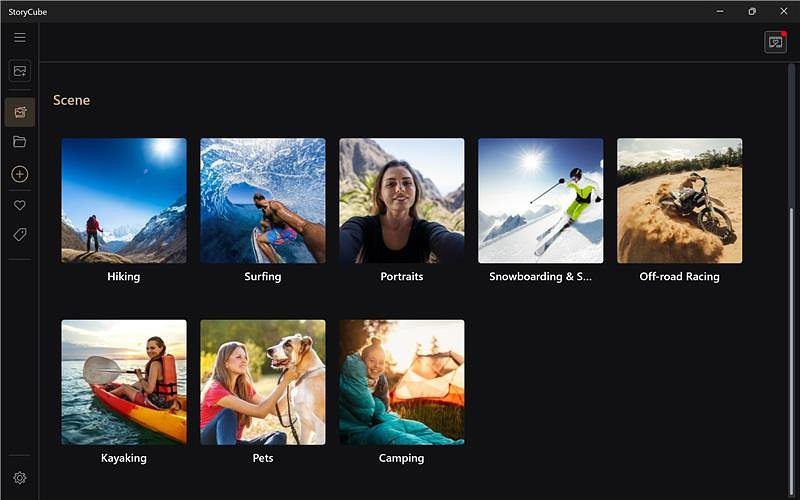
Task: Open the tags icon in sidebar
Action: (20, 234)
